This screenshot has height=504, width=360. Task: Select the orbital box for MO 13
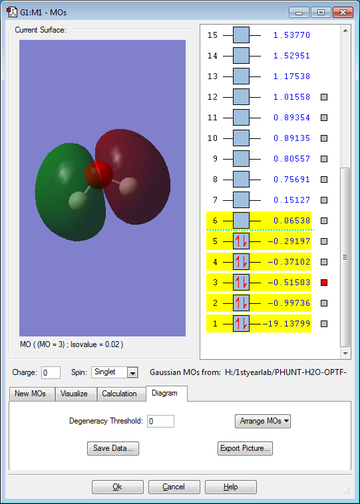(241, 76)
